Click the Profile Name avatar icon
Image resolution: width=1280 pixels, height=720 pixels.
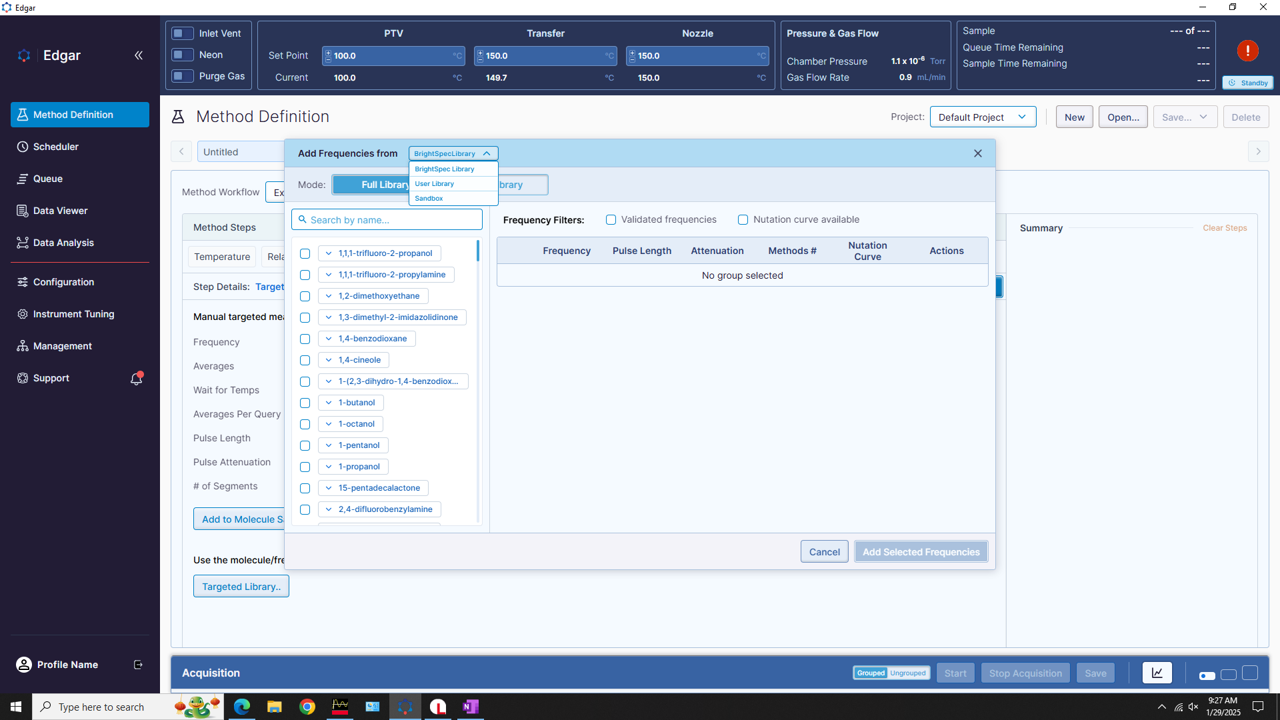point(24,665)
